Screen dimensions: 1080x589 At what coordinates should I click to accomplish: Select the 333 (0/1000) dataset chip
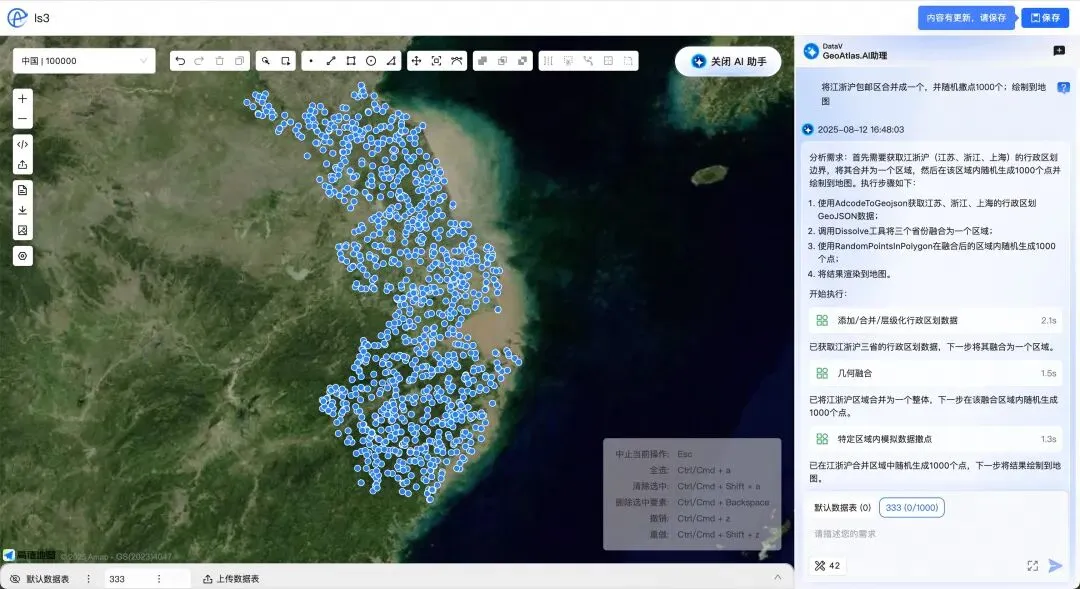coord(911,508)
